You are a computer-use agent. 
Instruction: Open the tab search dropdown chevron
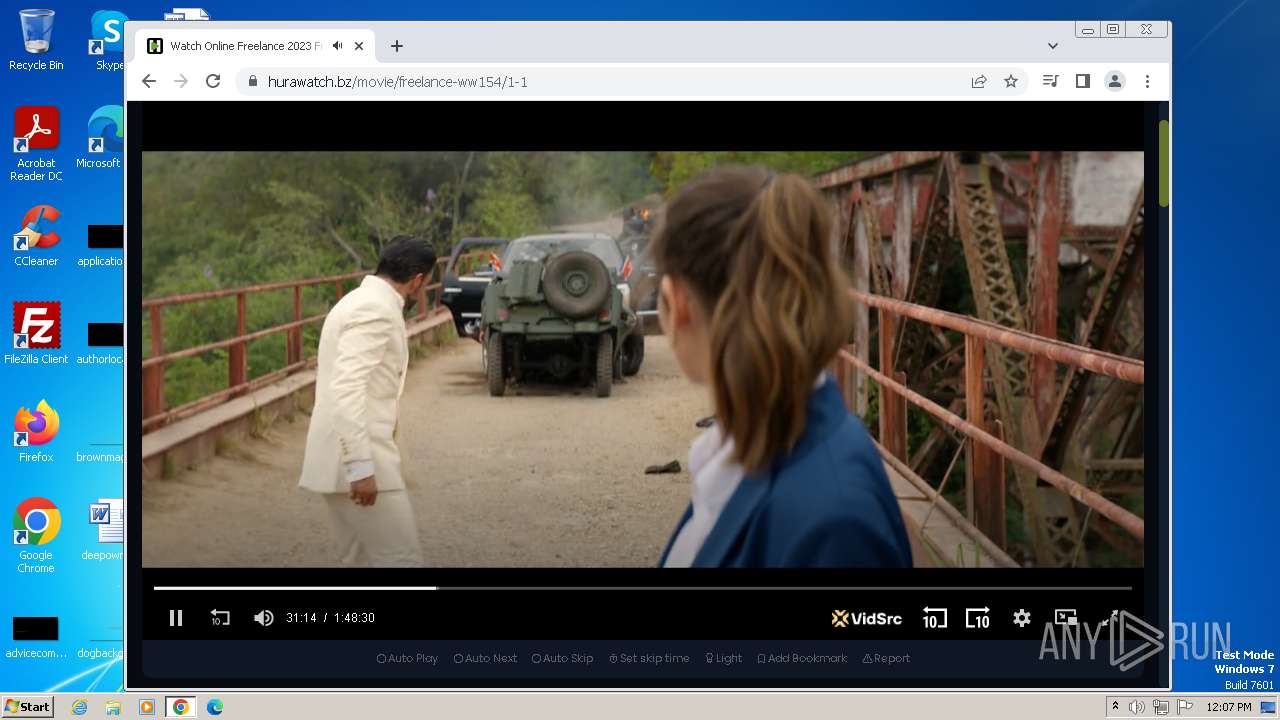(x=1052, y=46)
